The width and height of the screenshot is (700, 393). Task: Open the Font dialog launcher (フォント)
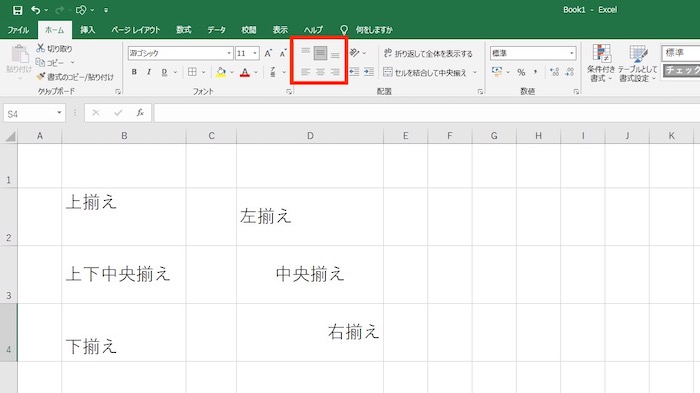[x=289, y=92]
